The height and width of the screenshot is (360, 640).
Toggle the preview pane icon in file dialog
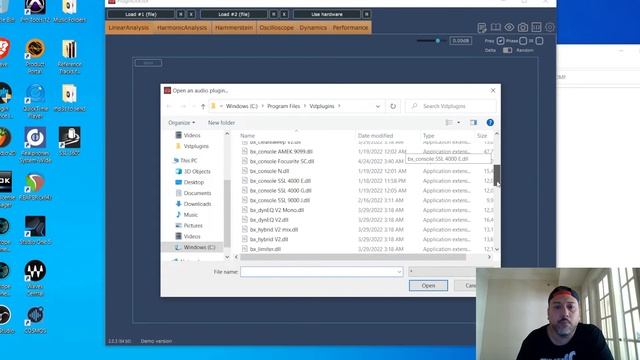tap(473, 122)
